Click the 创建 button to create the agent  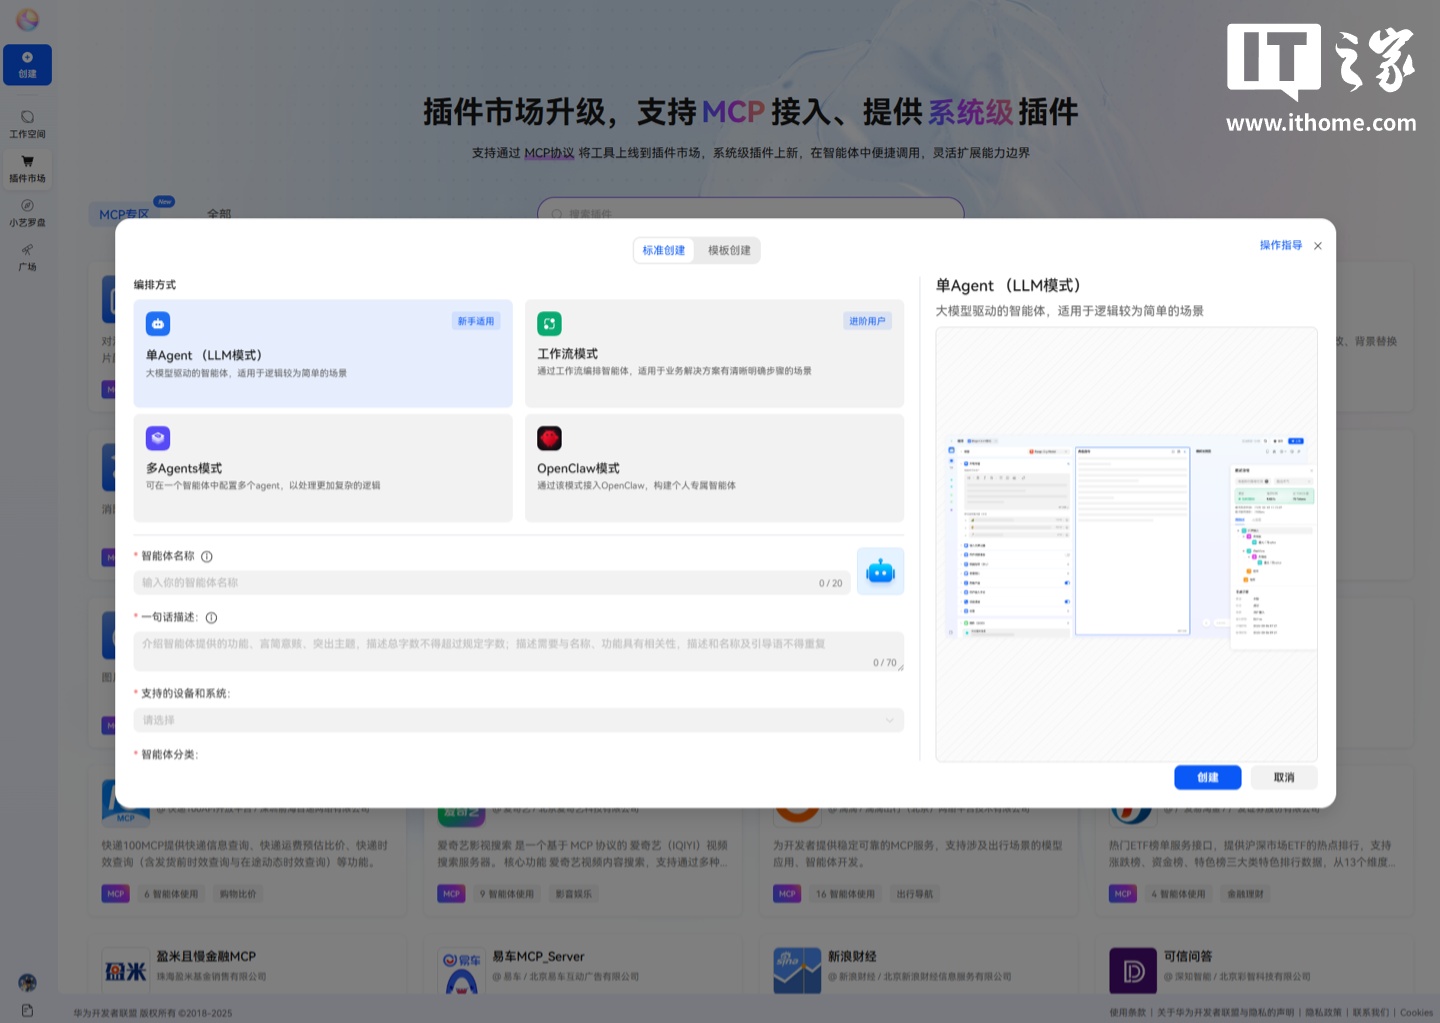pos(1207,777)
